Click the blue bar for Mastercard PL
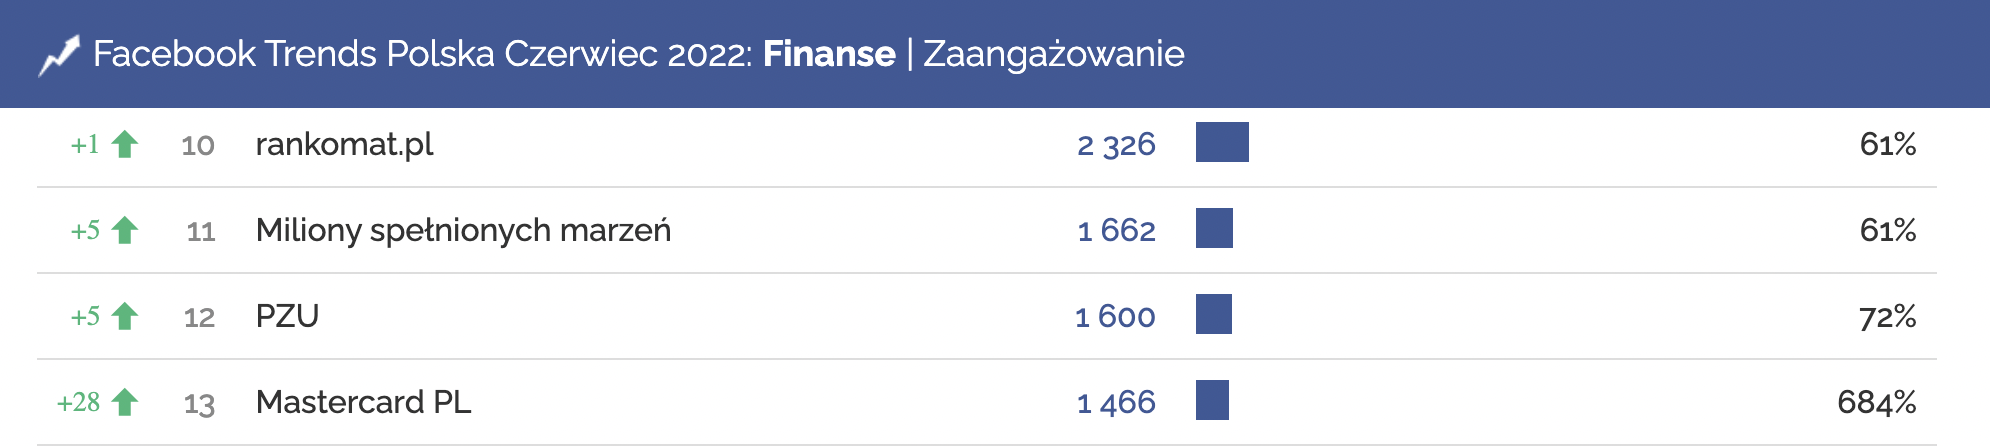The image size is (1990, 446). 1212,400
